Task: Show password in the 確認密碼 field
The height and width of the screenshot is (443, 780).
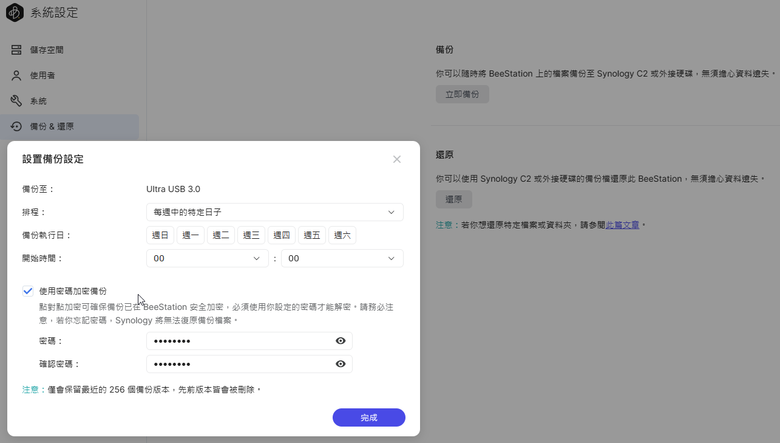Action: [340, 364]
